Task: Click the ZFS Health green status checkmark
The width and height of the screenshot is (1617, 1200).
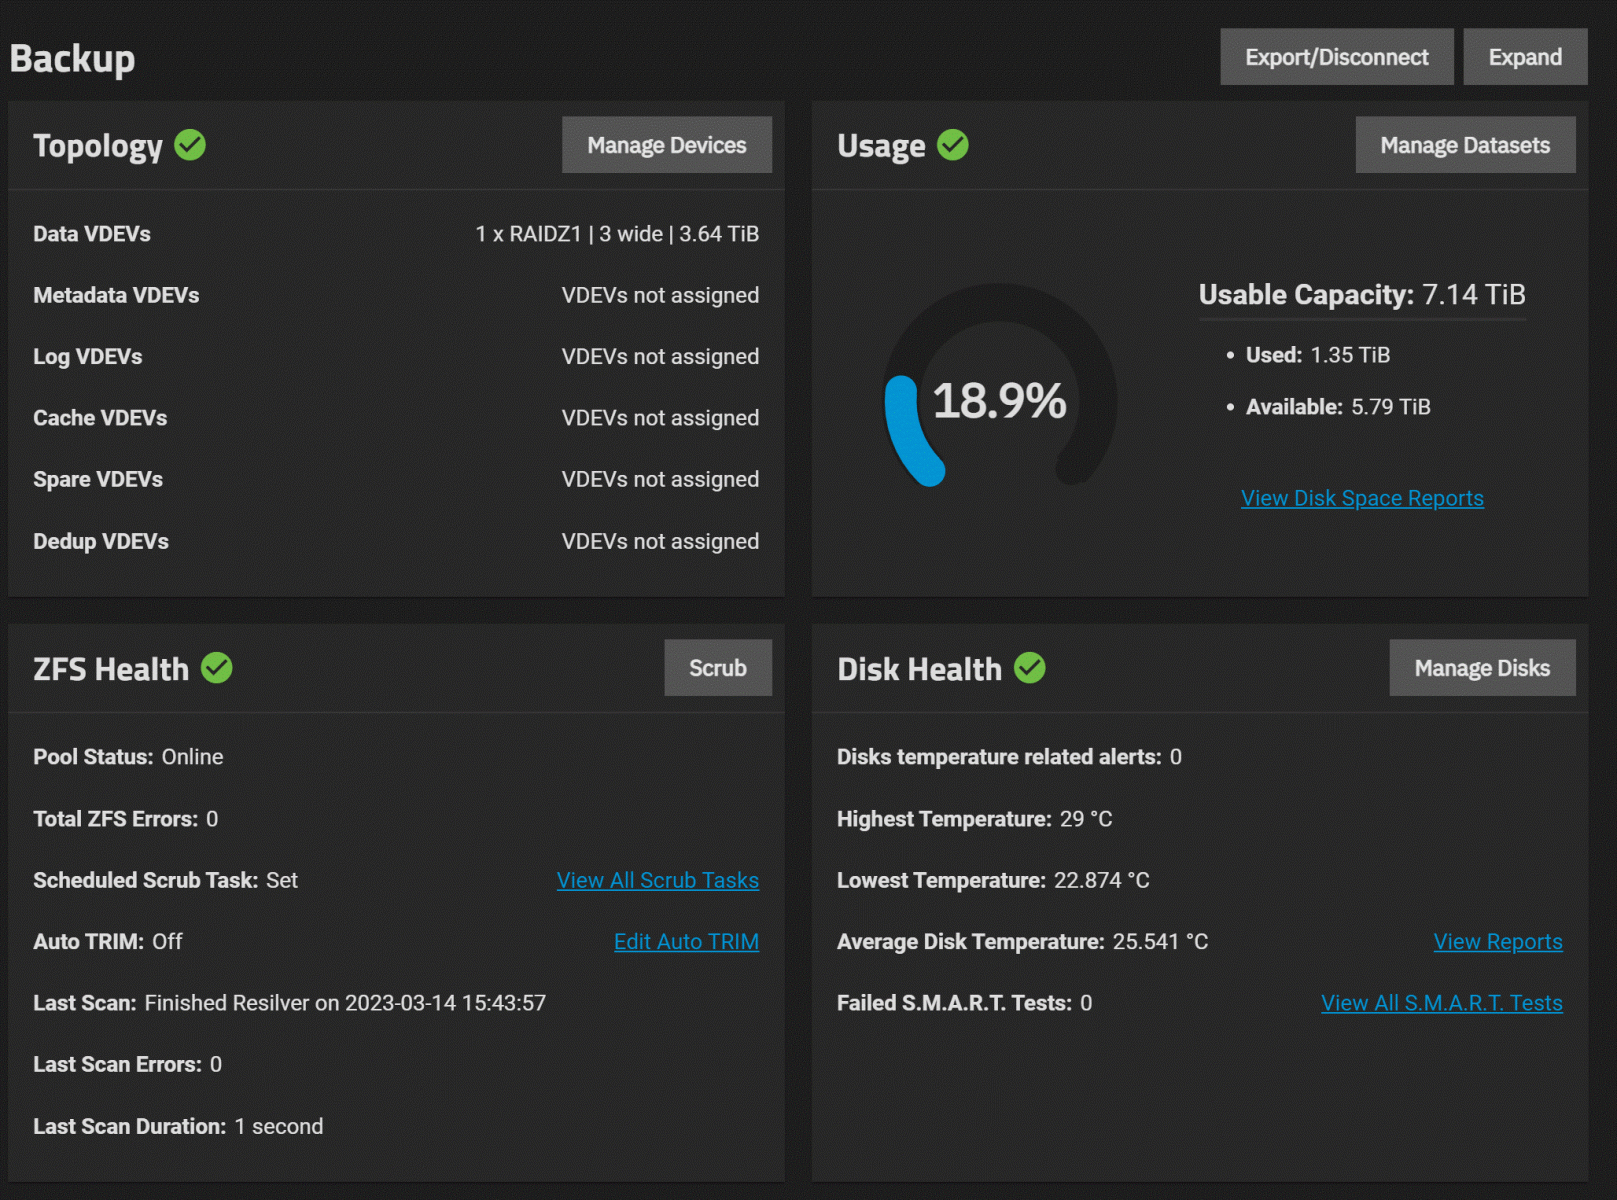Action: point(216,668)
